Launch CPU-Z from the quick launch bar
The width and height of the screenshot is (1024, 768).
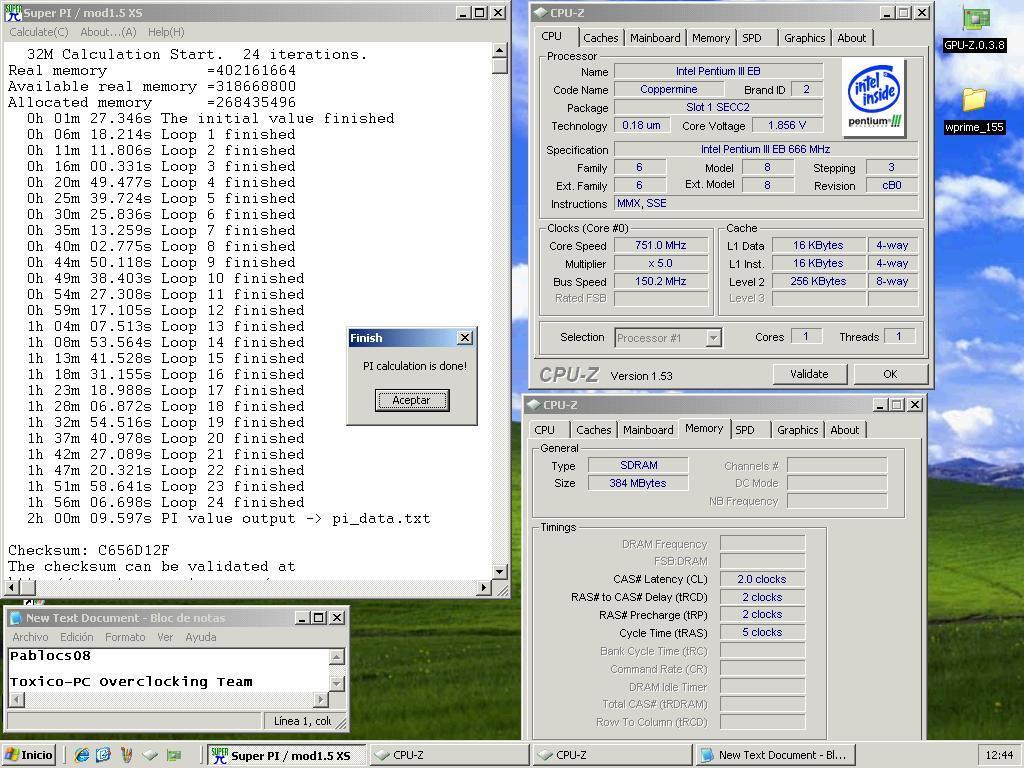(x=150, y=755)
